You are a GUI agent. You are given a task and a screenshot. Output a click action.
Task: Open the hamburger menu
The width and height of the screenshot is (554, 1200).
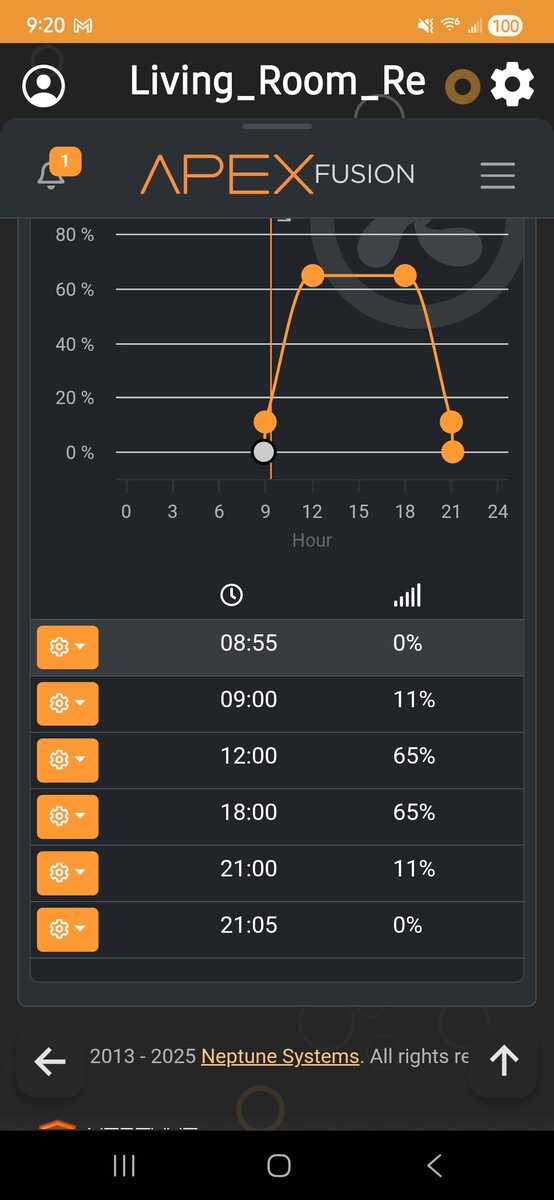pos(497,175)
